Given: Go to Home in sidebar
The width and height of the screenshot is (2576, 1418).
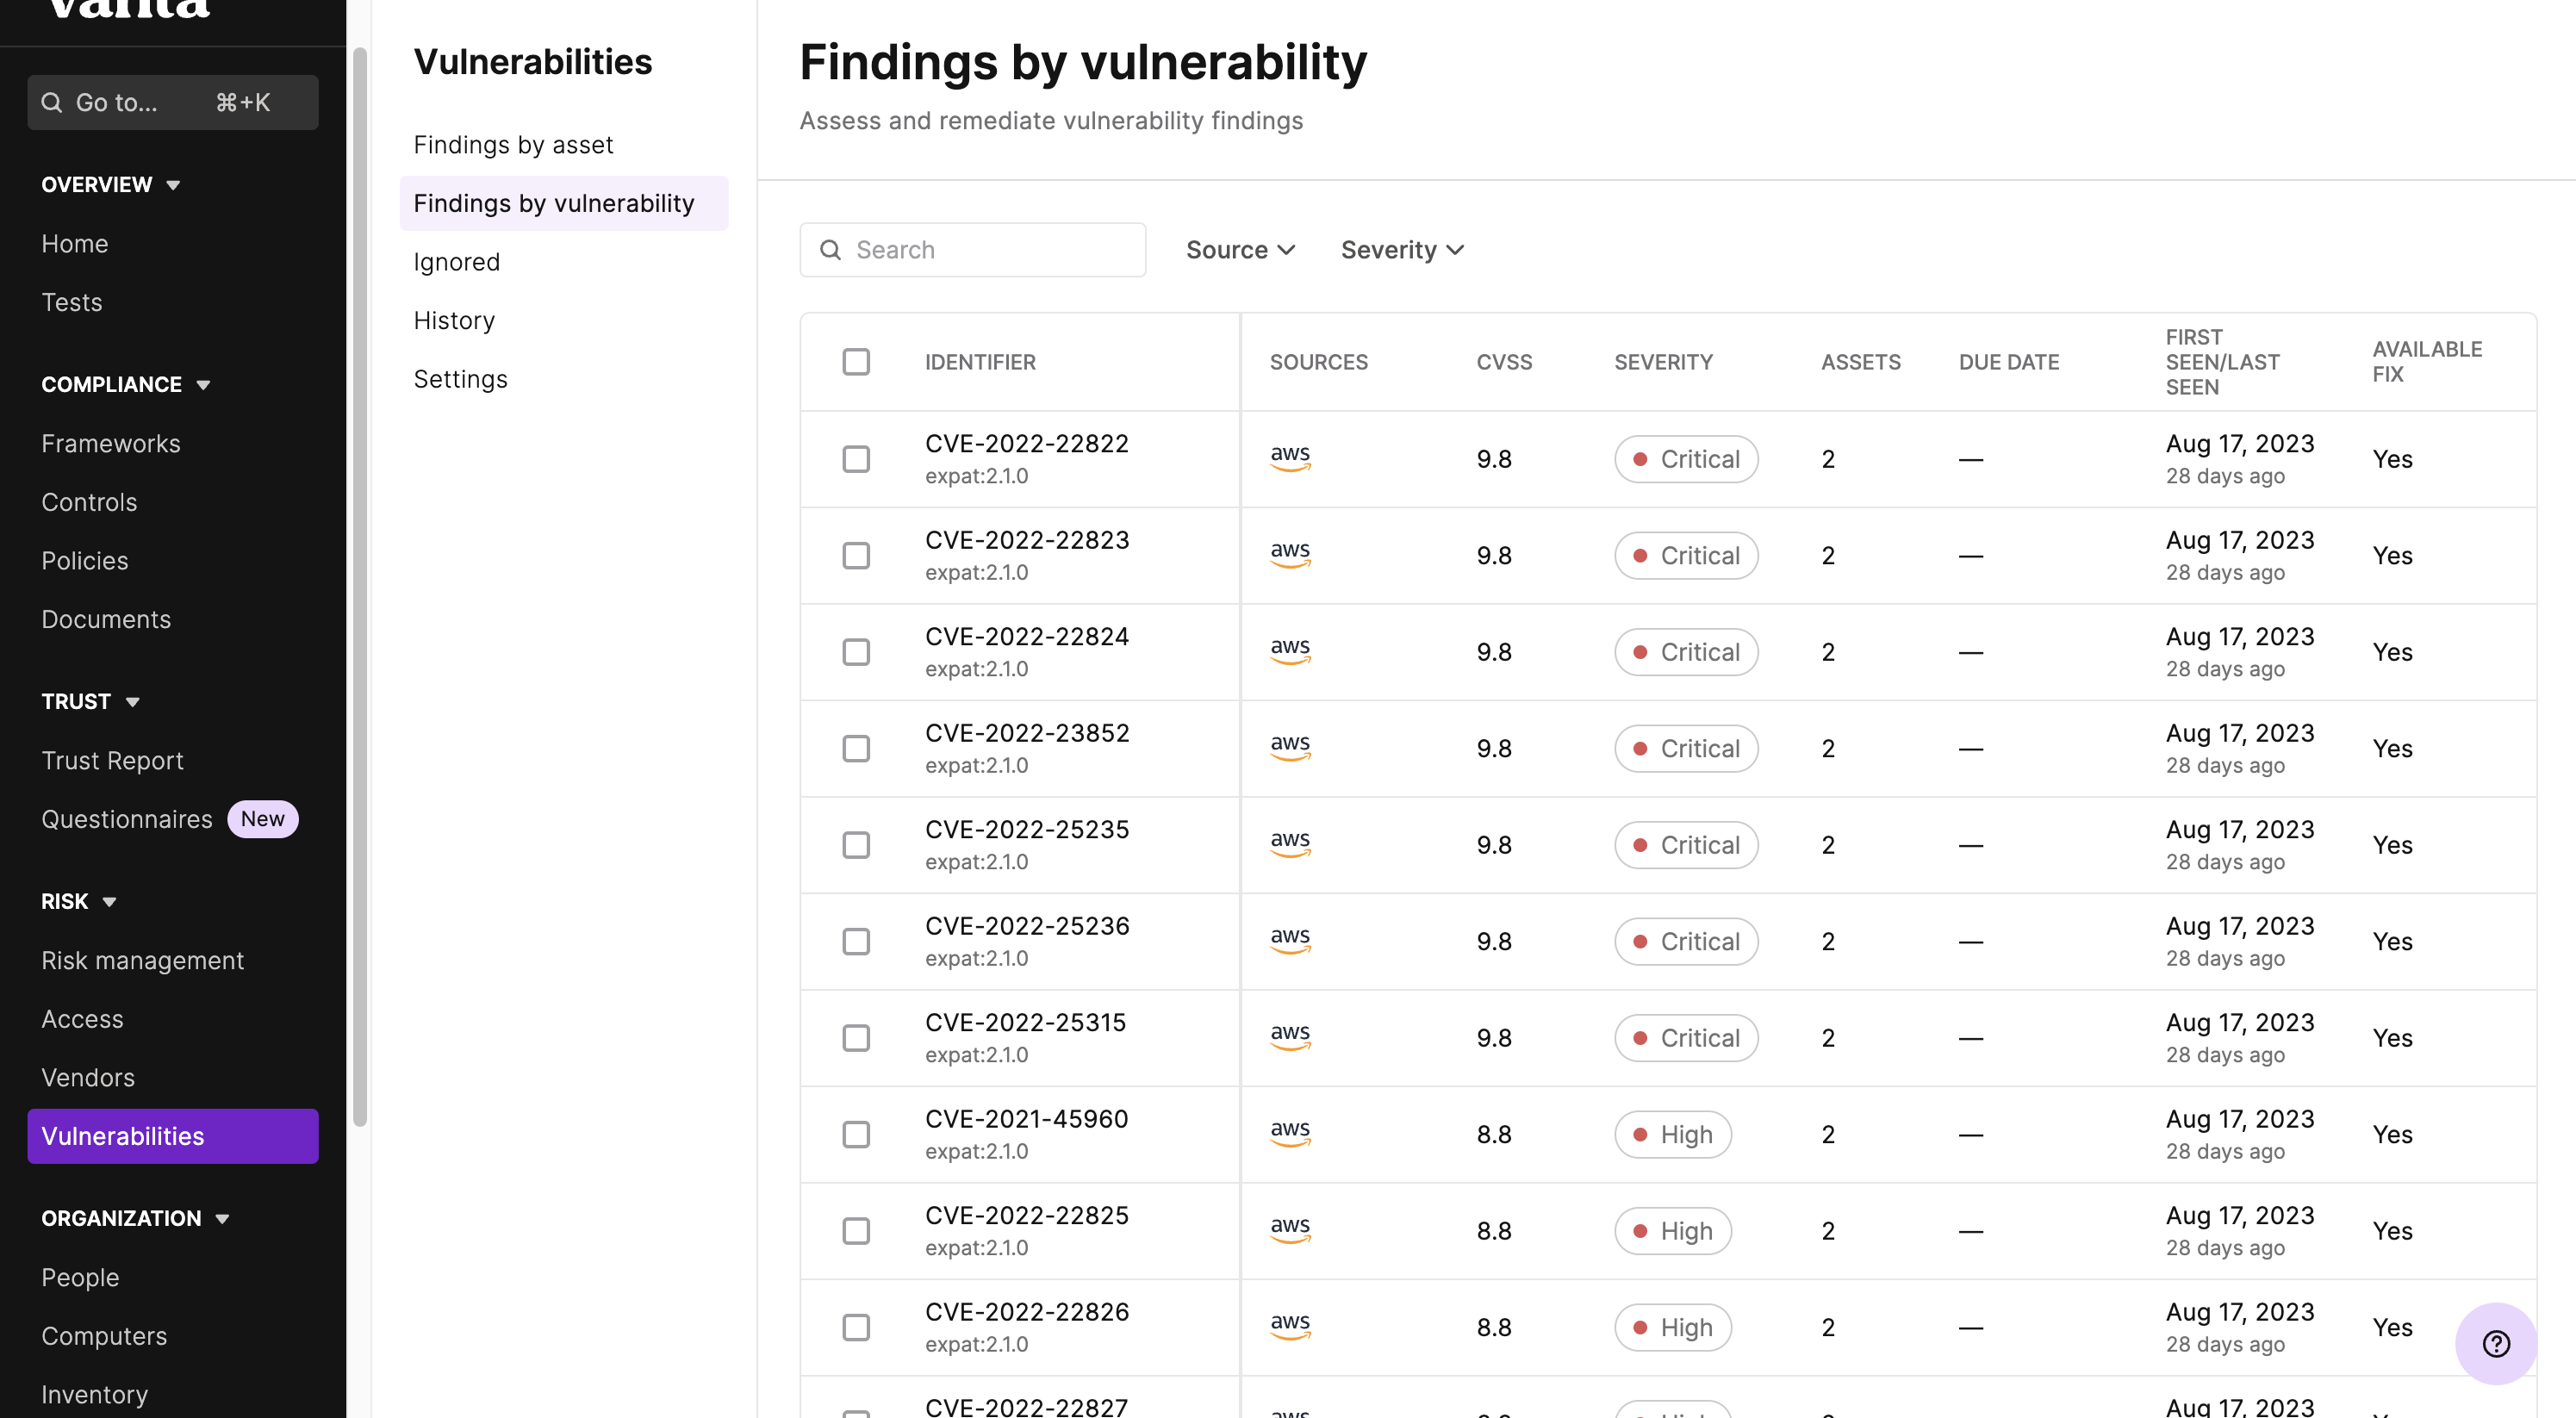Looking at the screenshot, I should [x=75, y=244].
